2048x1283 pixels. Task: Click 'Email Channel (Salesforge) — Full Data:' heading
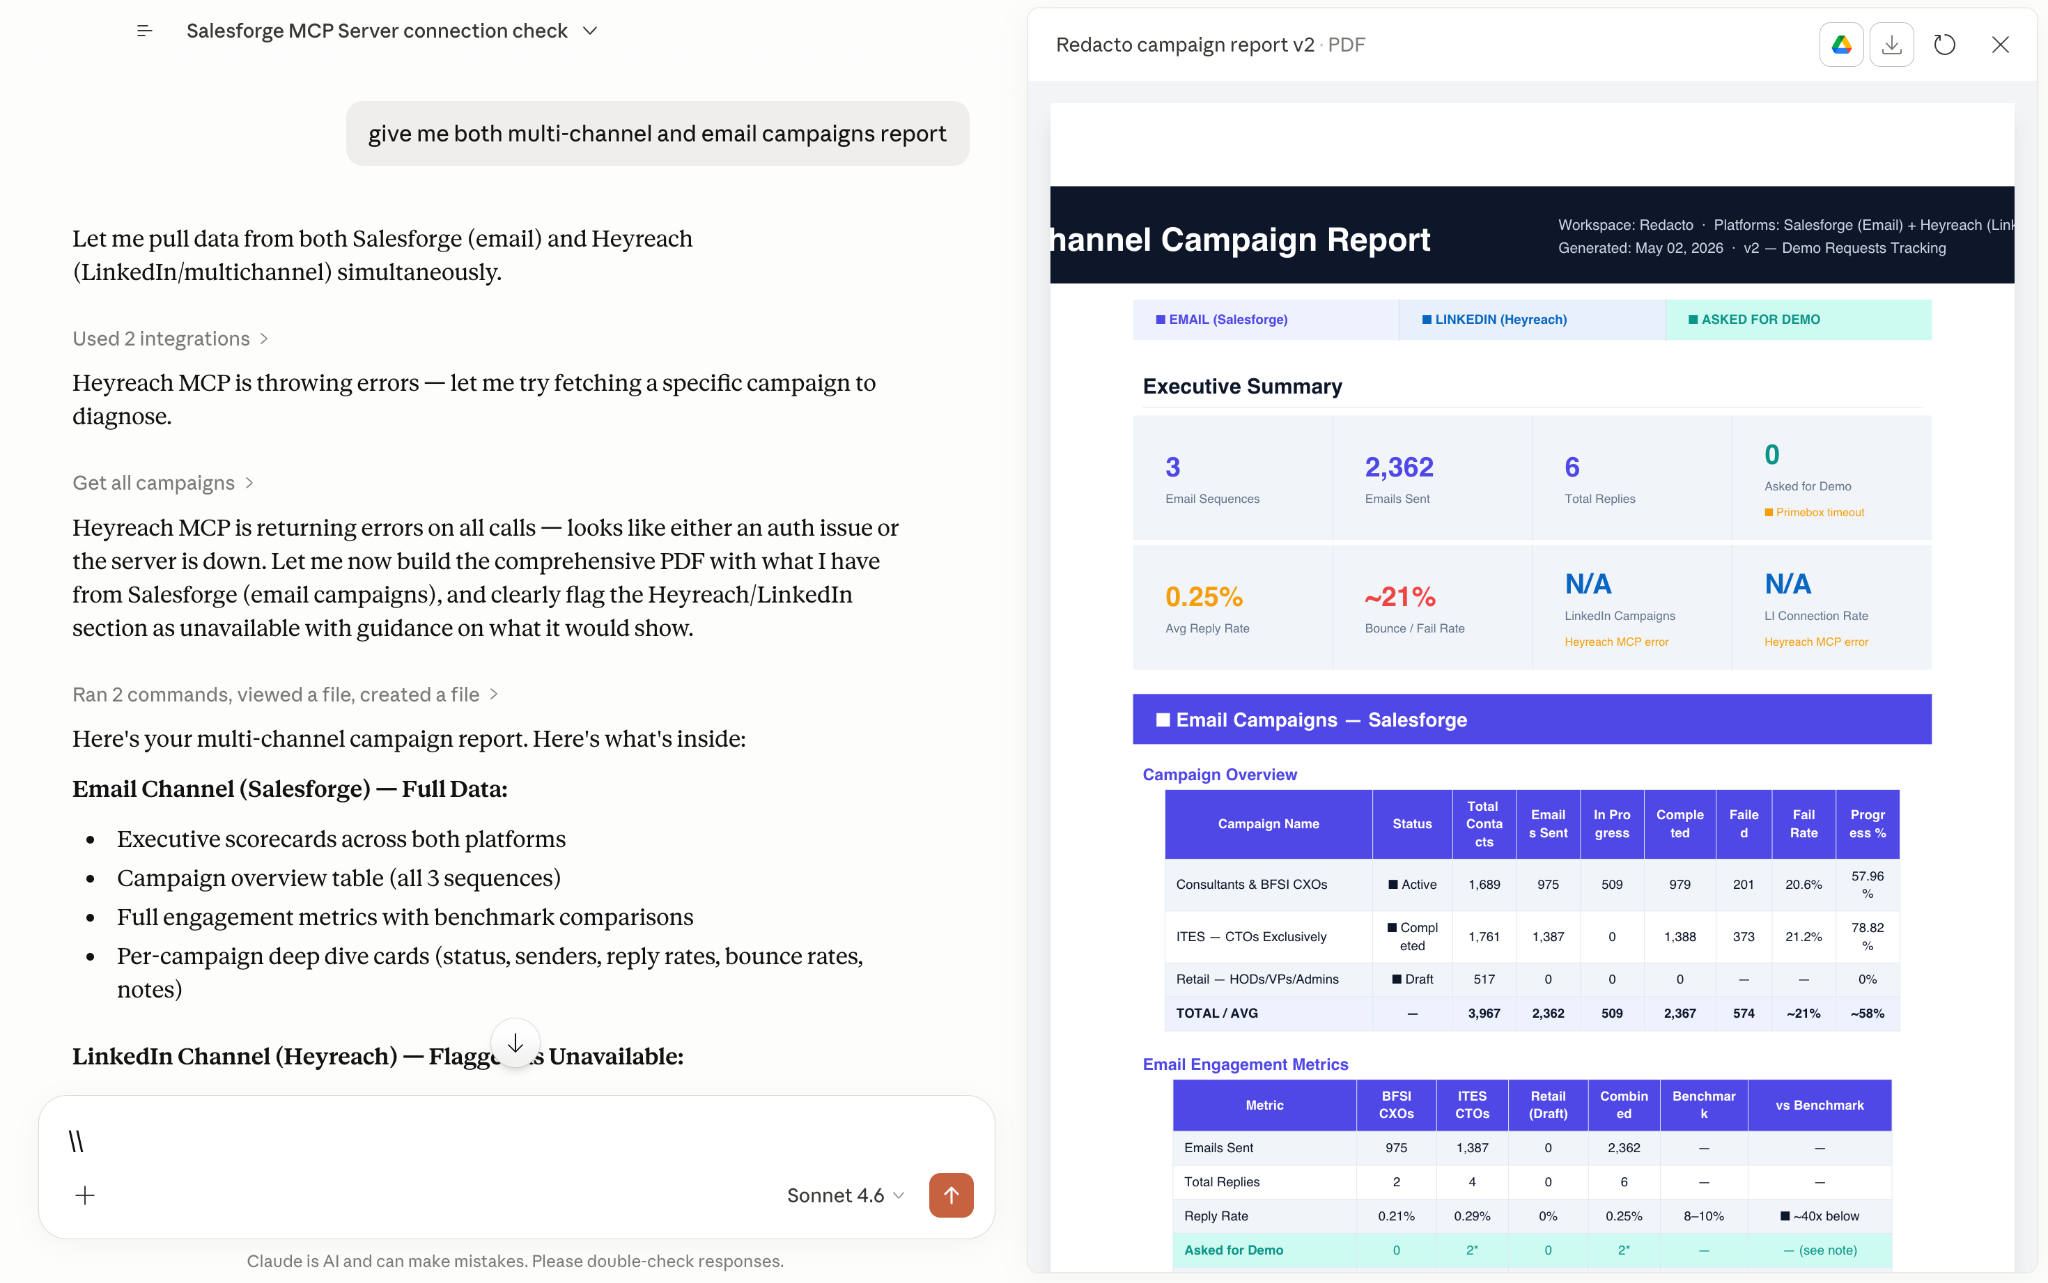click(290, 789)
